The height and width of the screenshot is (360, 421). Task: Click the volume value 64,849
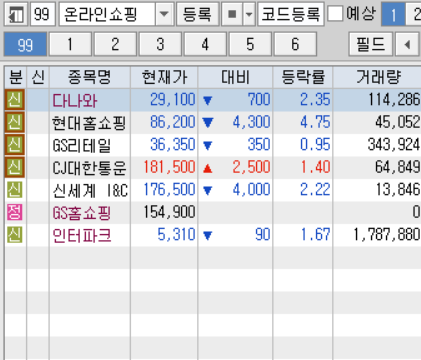pyautogui.click(x=398, y=167)
